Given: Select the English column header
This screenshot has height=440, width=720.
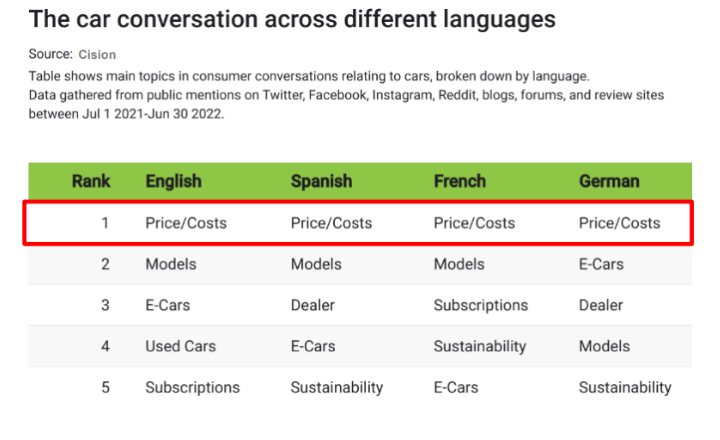Looking at the screenshot, I should point(173,181).
